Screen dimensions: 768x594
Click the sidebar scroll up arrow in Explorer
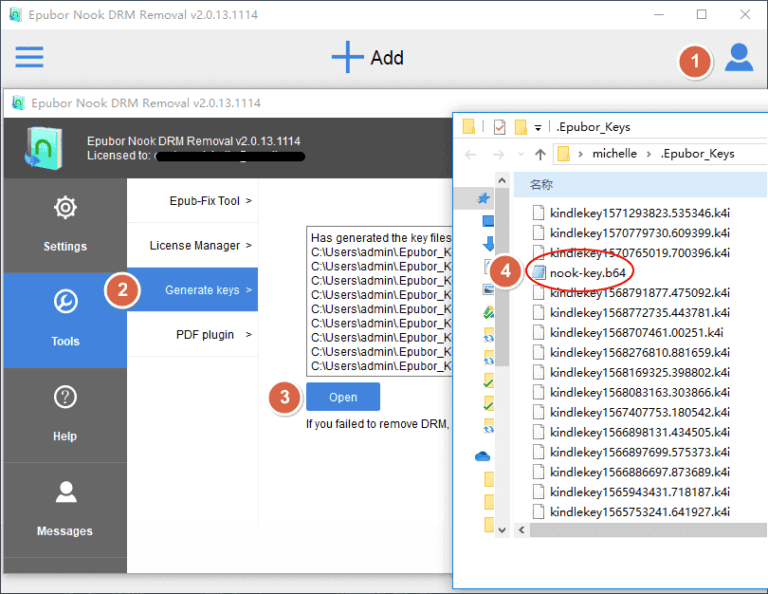pos(502,181)
